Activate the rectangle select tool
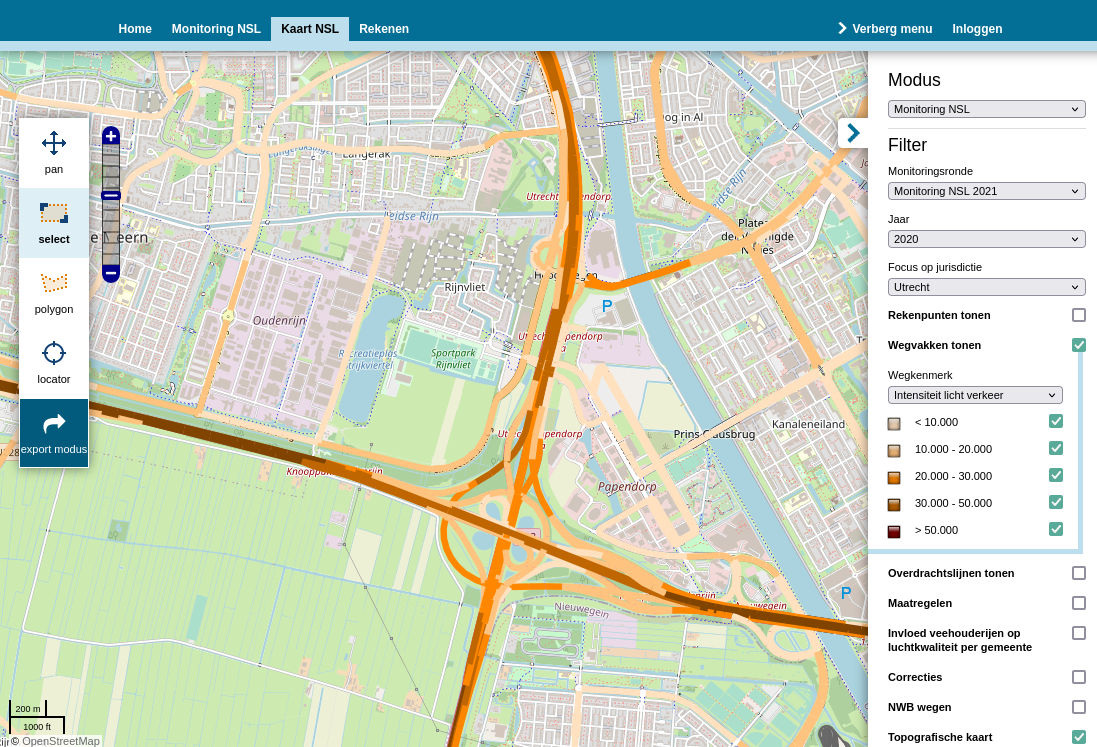Viewport: 1097px width, 747px height. [x=54, y=222]
